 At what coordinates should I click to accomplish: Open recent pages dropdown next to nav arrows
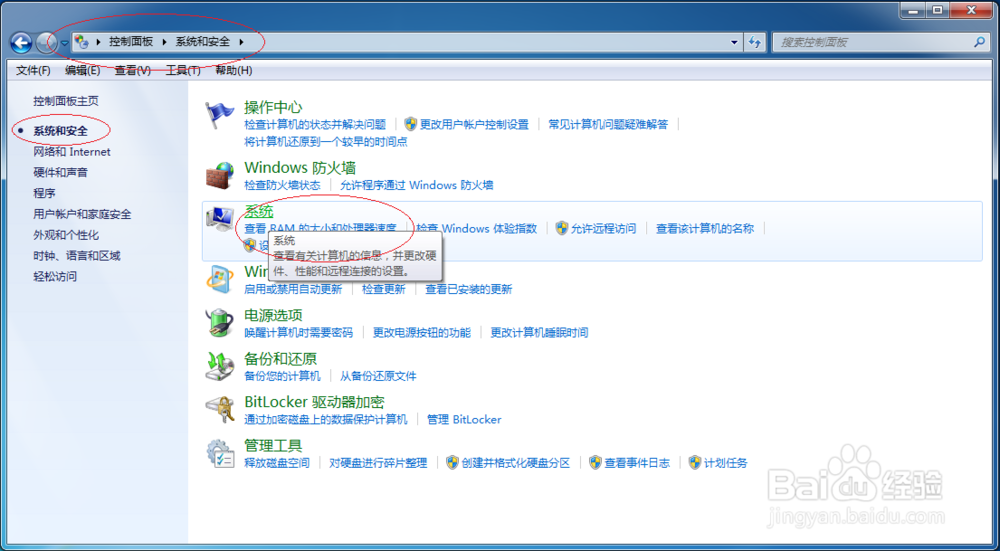click(64, 43)
